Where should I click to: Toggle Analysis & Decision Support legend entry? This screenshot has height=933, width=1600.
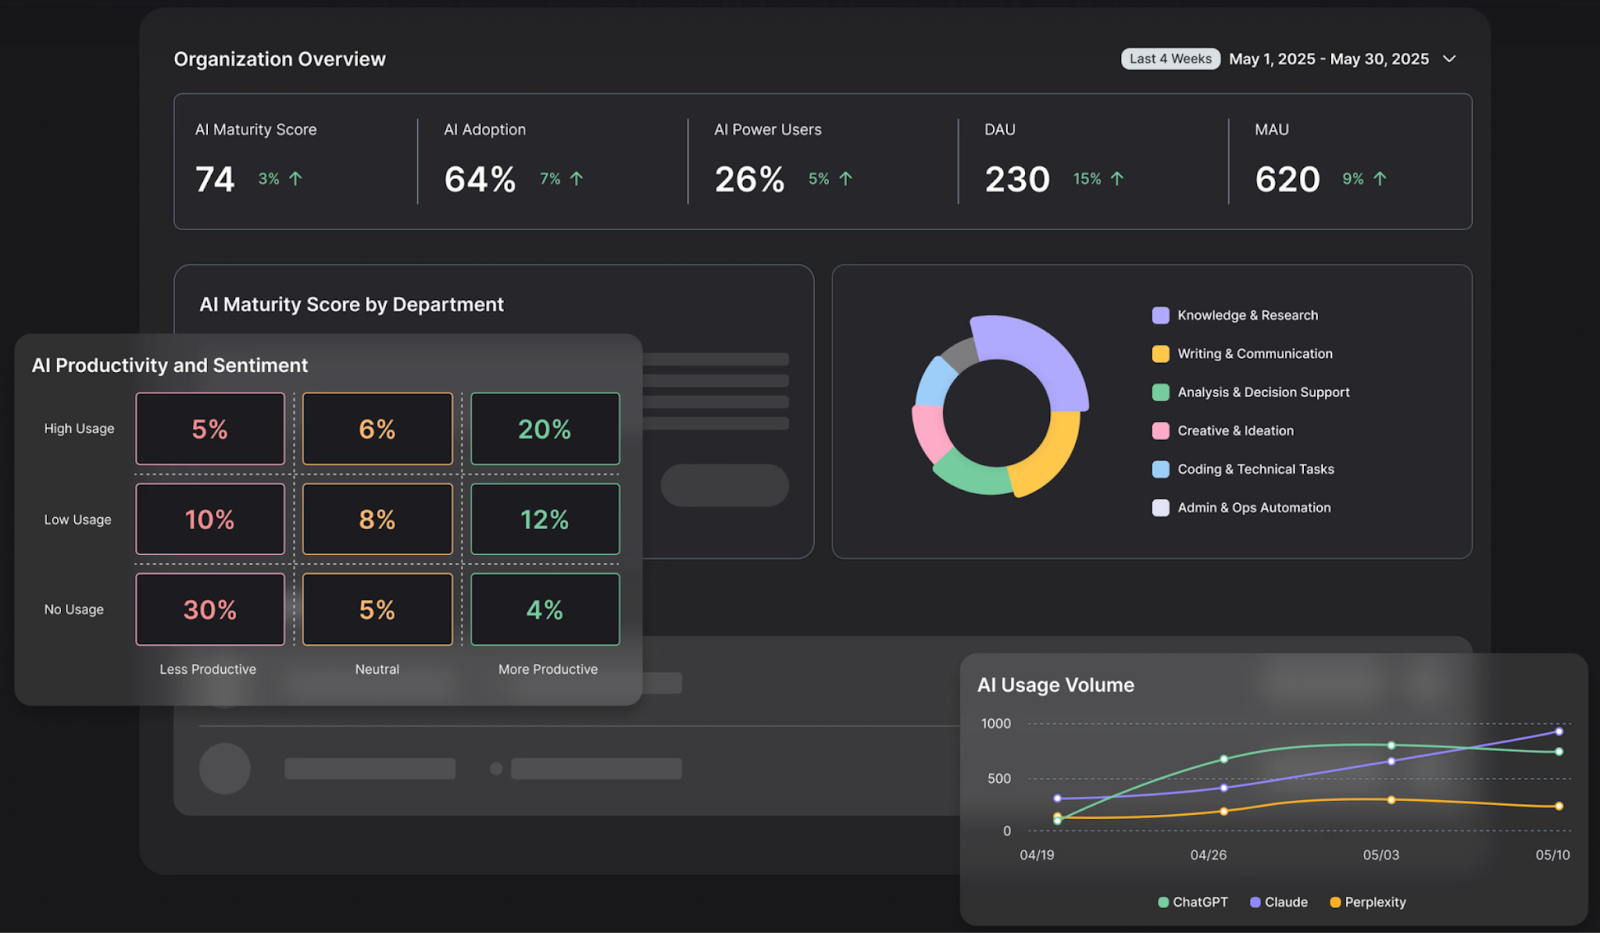pos(1262,393)
